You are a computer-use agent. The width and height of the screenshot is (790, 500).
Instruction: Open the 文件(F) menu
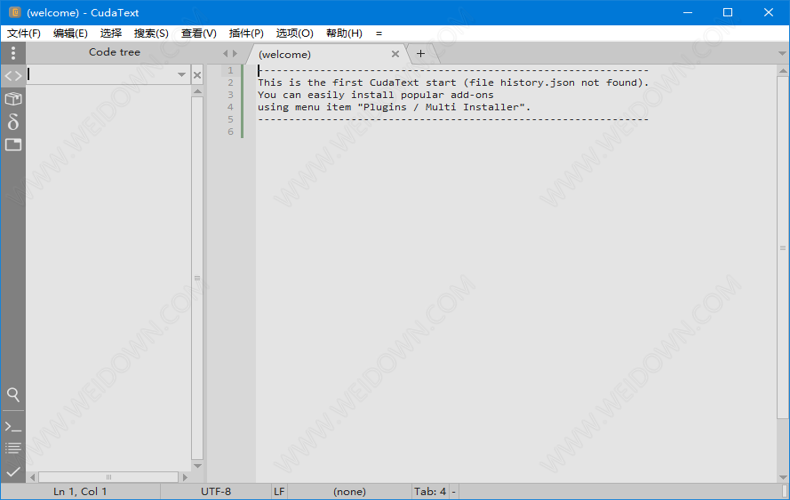click(24, 33)
